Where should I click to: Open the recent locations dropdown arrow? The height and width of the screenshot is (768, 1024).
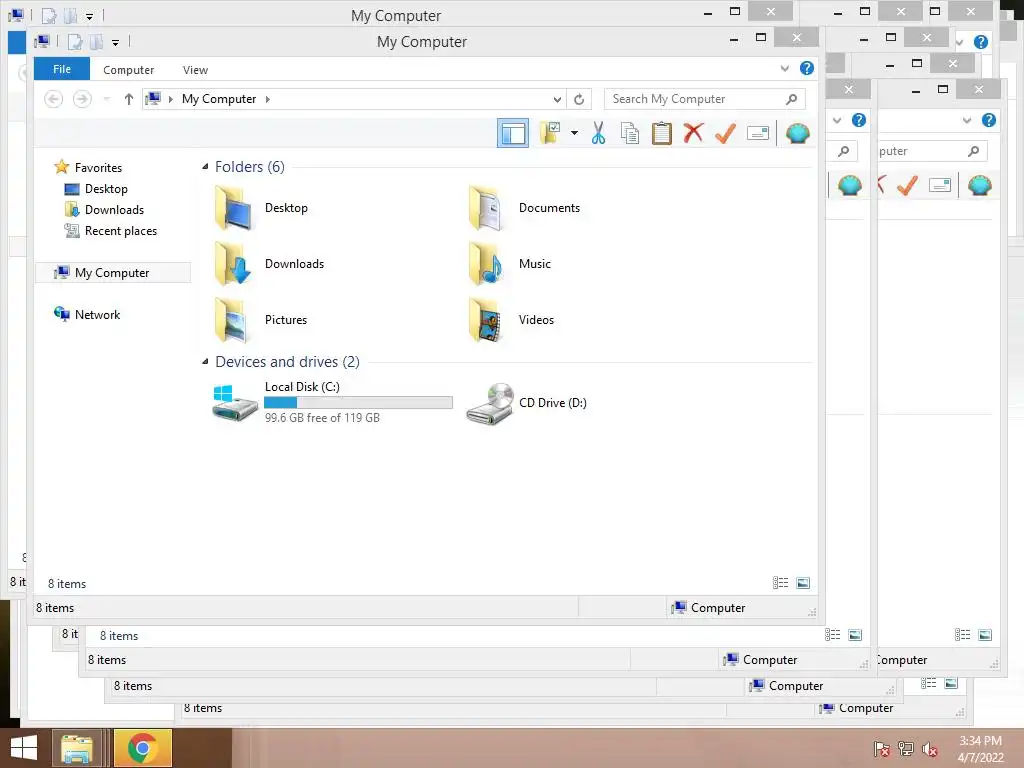click(x=106, y=99)
